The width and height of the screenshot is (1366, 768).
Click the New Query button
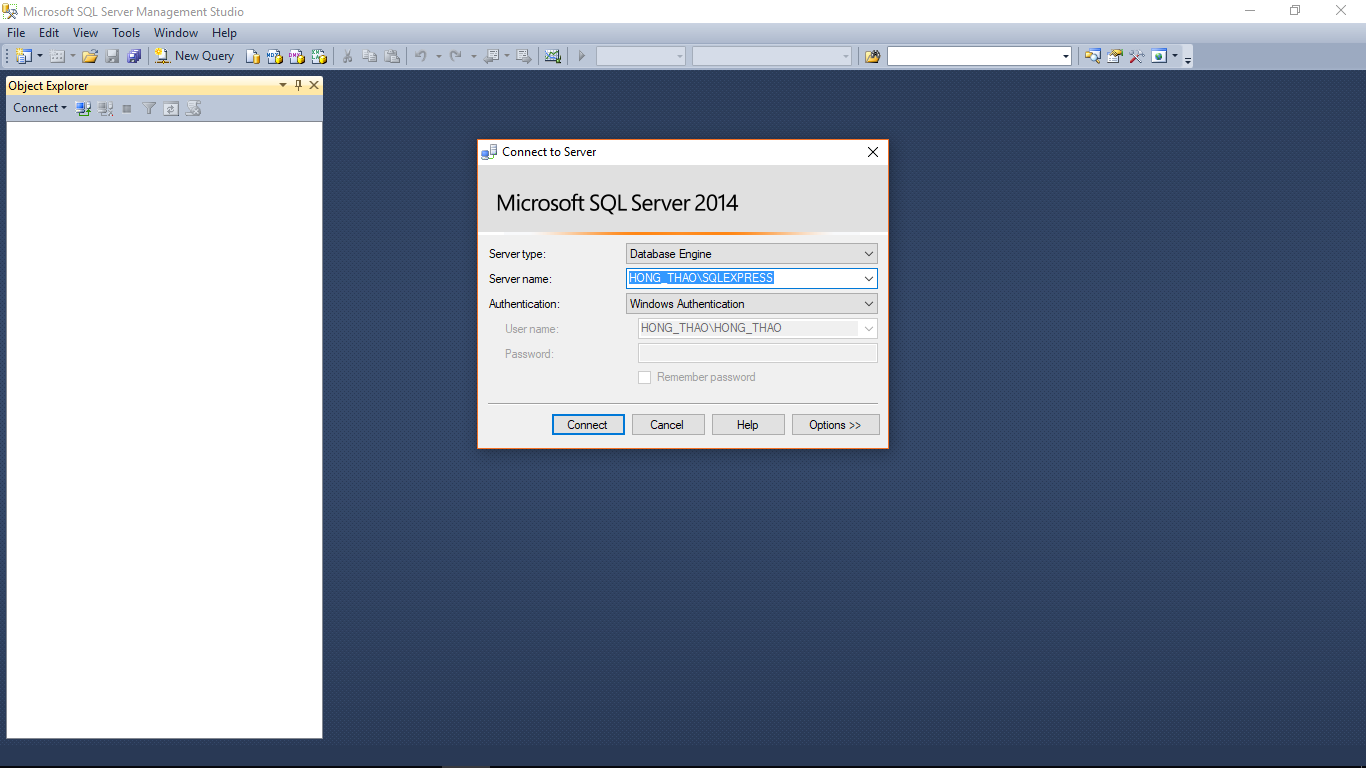coord(195,56)
